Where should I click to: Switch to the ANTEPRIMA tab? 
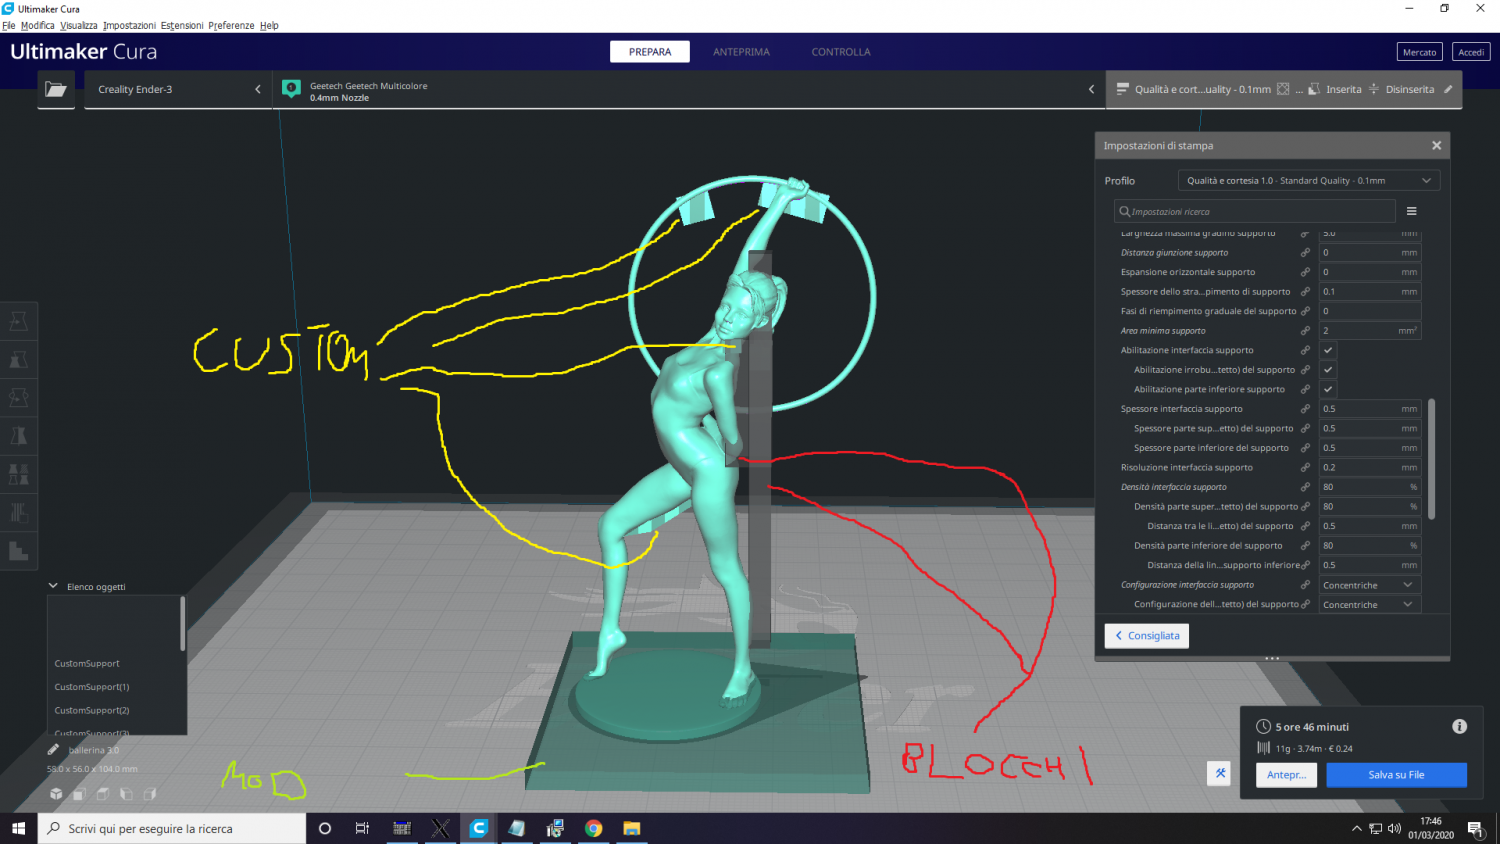[741, 52]
